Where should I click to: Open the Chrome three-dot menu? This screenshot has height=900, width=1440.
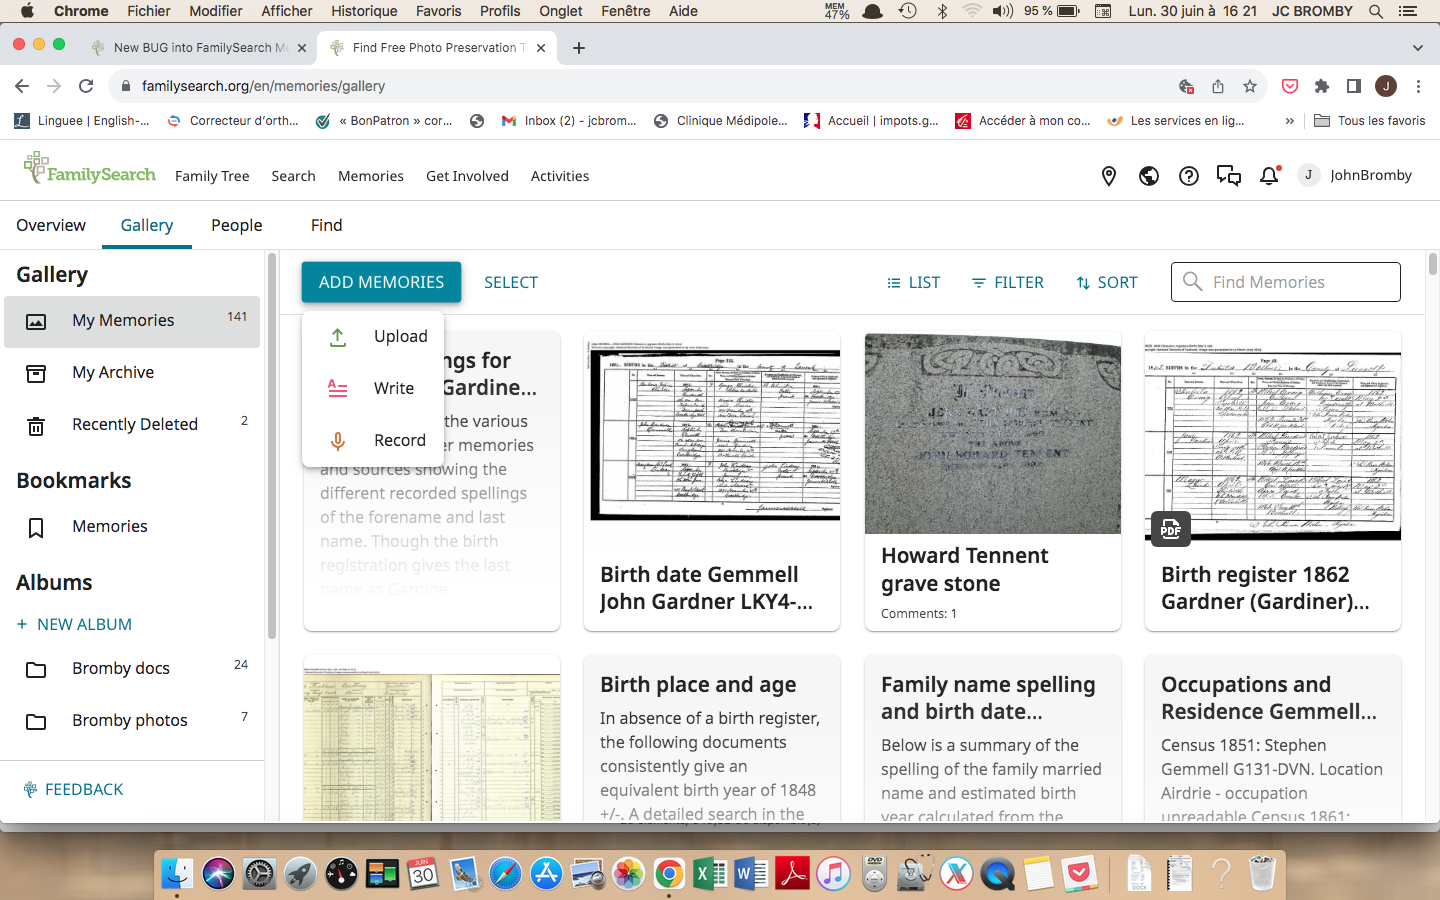1418,86
